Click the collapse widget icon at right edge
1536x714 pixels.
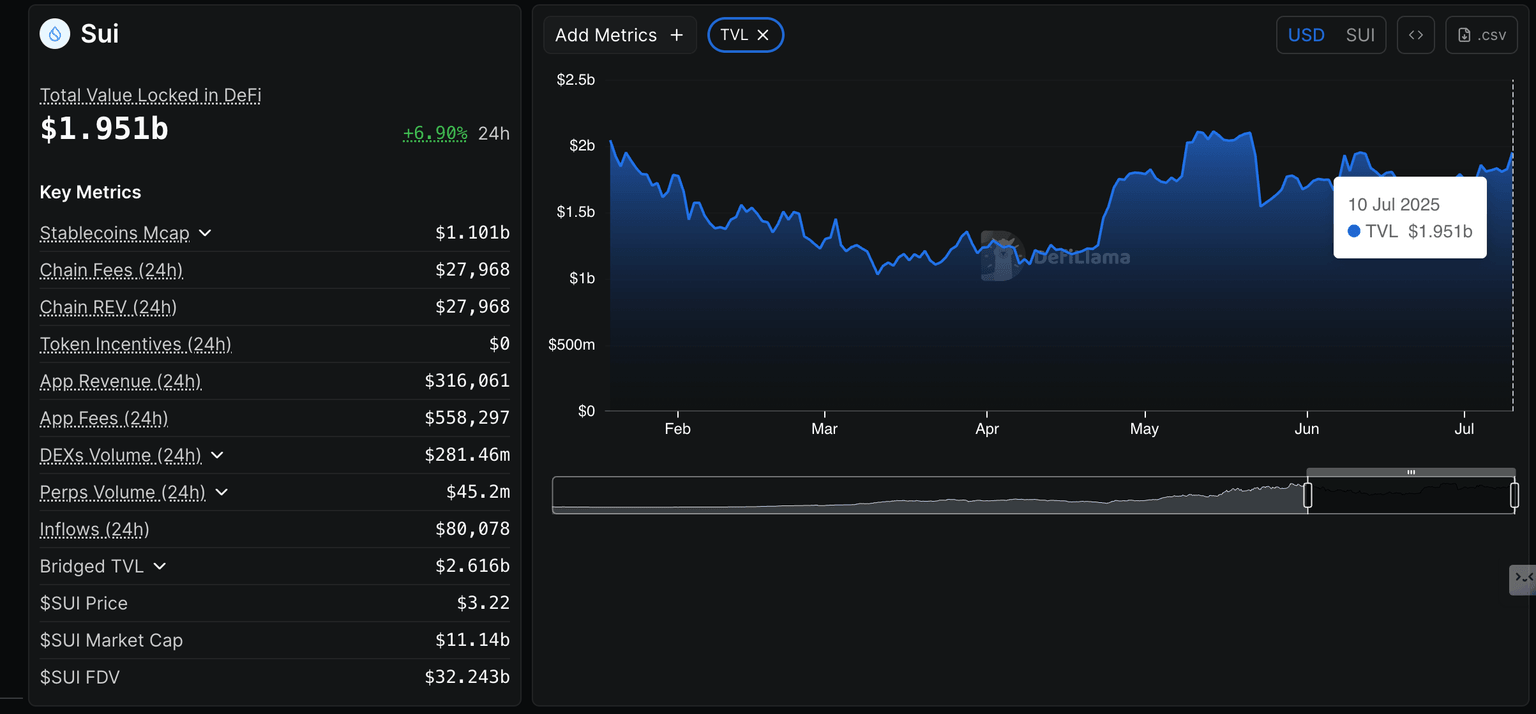(x=1522, y=578)
